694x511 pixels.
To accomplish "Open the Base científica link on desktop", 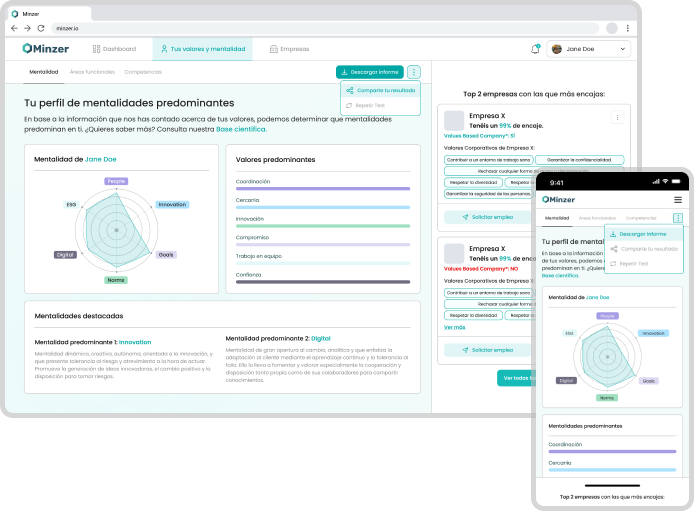I will pos(241,129).
